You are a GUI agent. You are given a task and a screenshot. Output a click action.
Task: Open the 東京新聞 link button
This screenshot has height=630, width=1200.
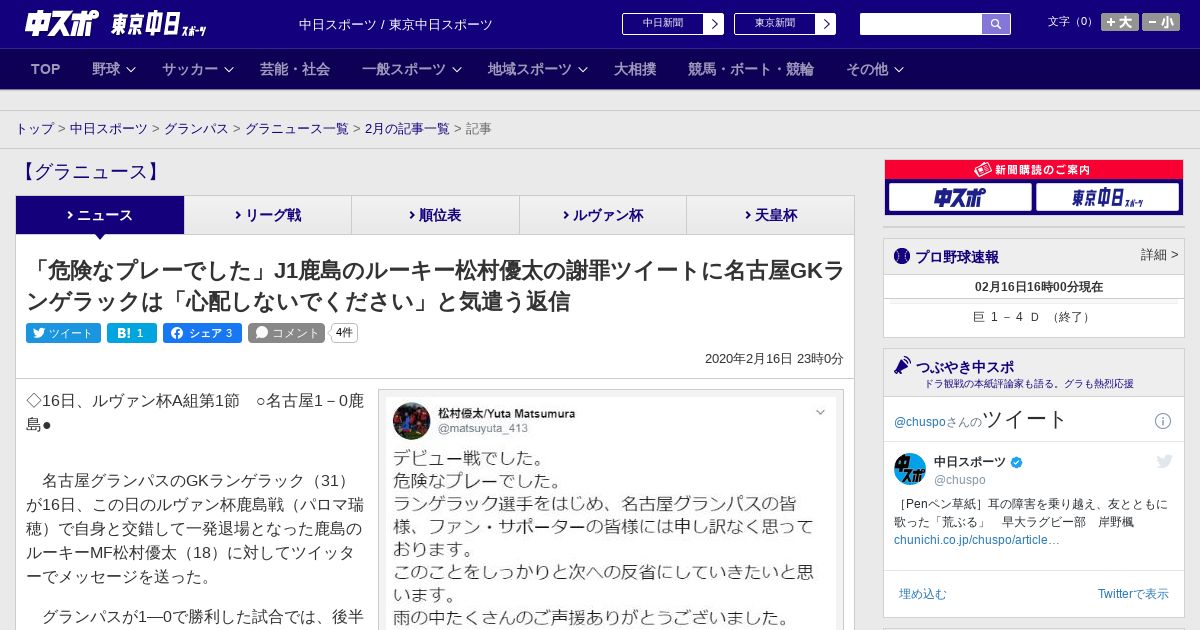coord(774,24)
